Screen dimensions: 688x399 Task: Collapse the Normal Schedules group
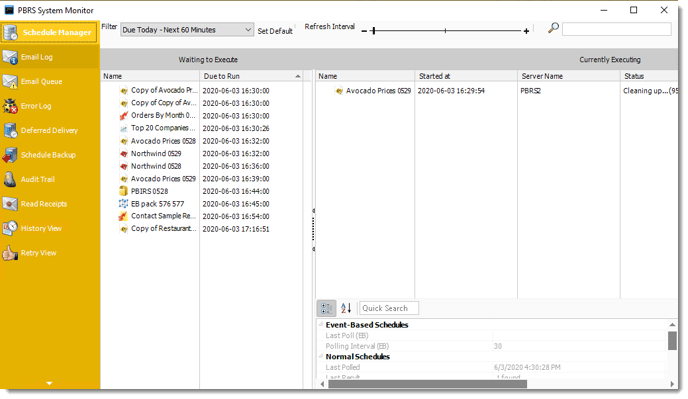click(x=321, y=356)
